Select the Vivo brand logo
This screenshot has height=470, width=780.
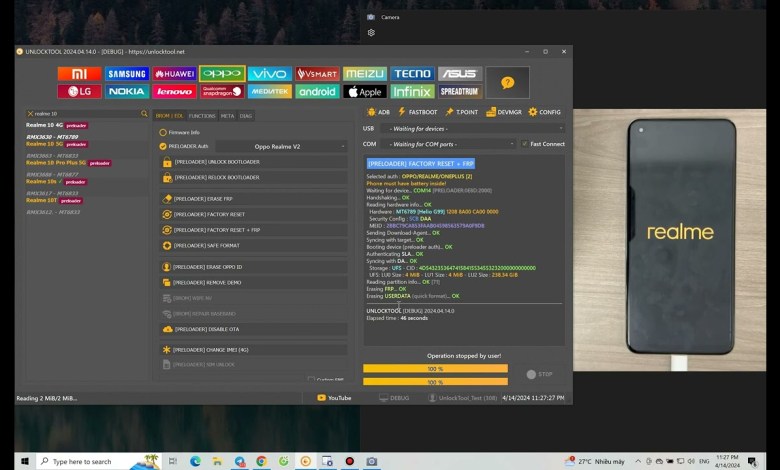(270, 74)
